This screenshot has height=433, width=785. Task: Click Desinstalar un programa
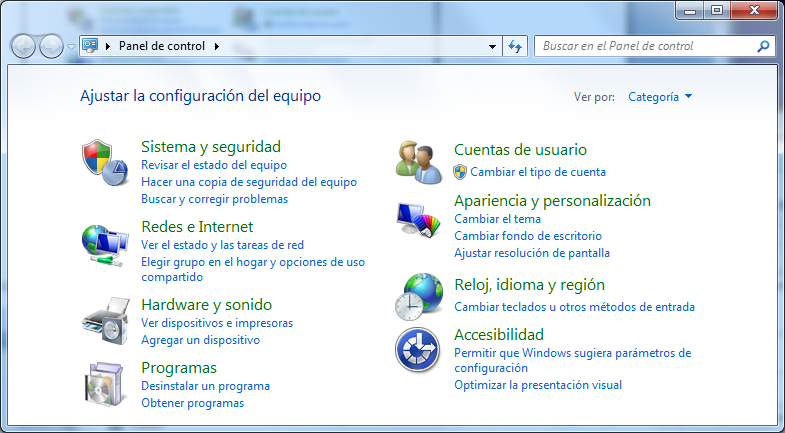click(x=205, y=386)
